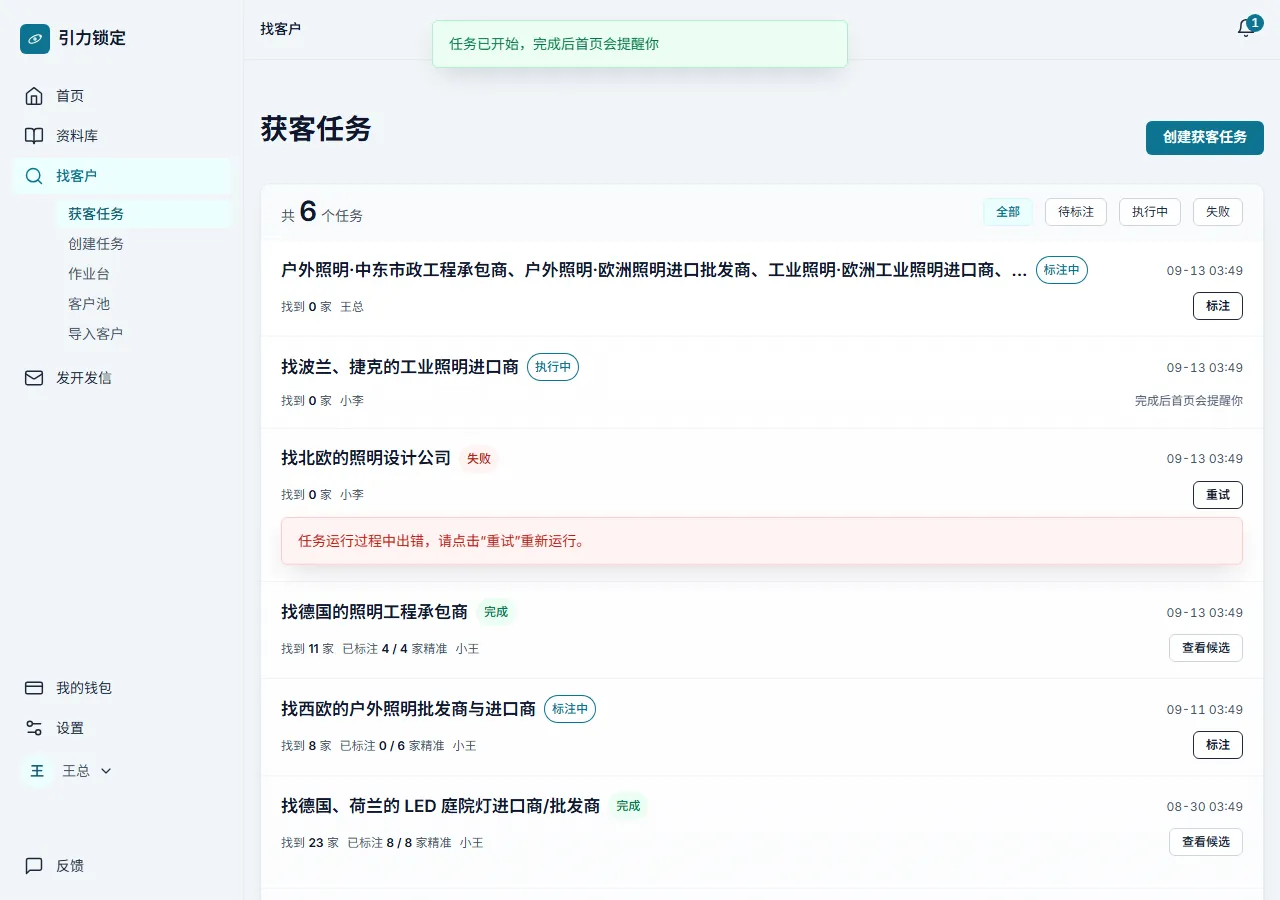1280x900 pixels.
Task: Click the 08-30 03:49 timestamp
Action: [x=1205, y=807]
